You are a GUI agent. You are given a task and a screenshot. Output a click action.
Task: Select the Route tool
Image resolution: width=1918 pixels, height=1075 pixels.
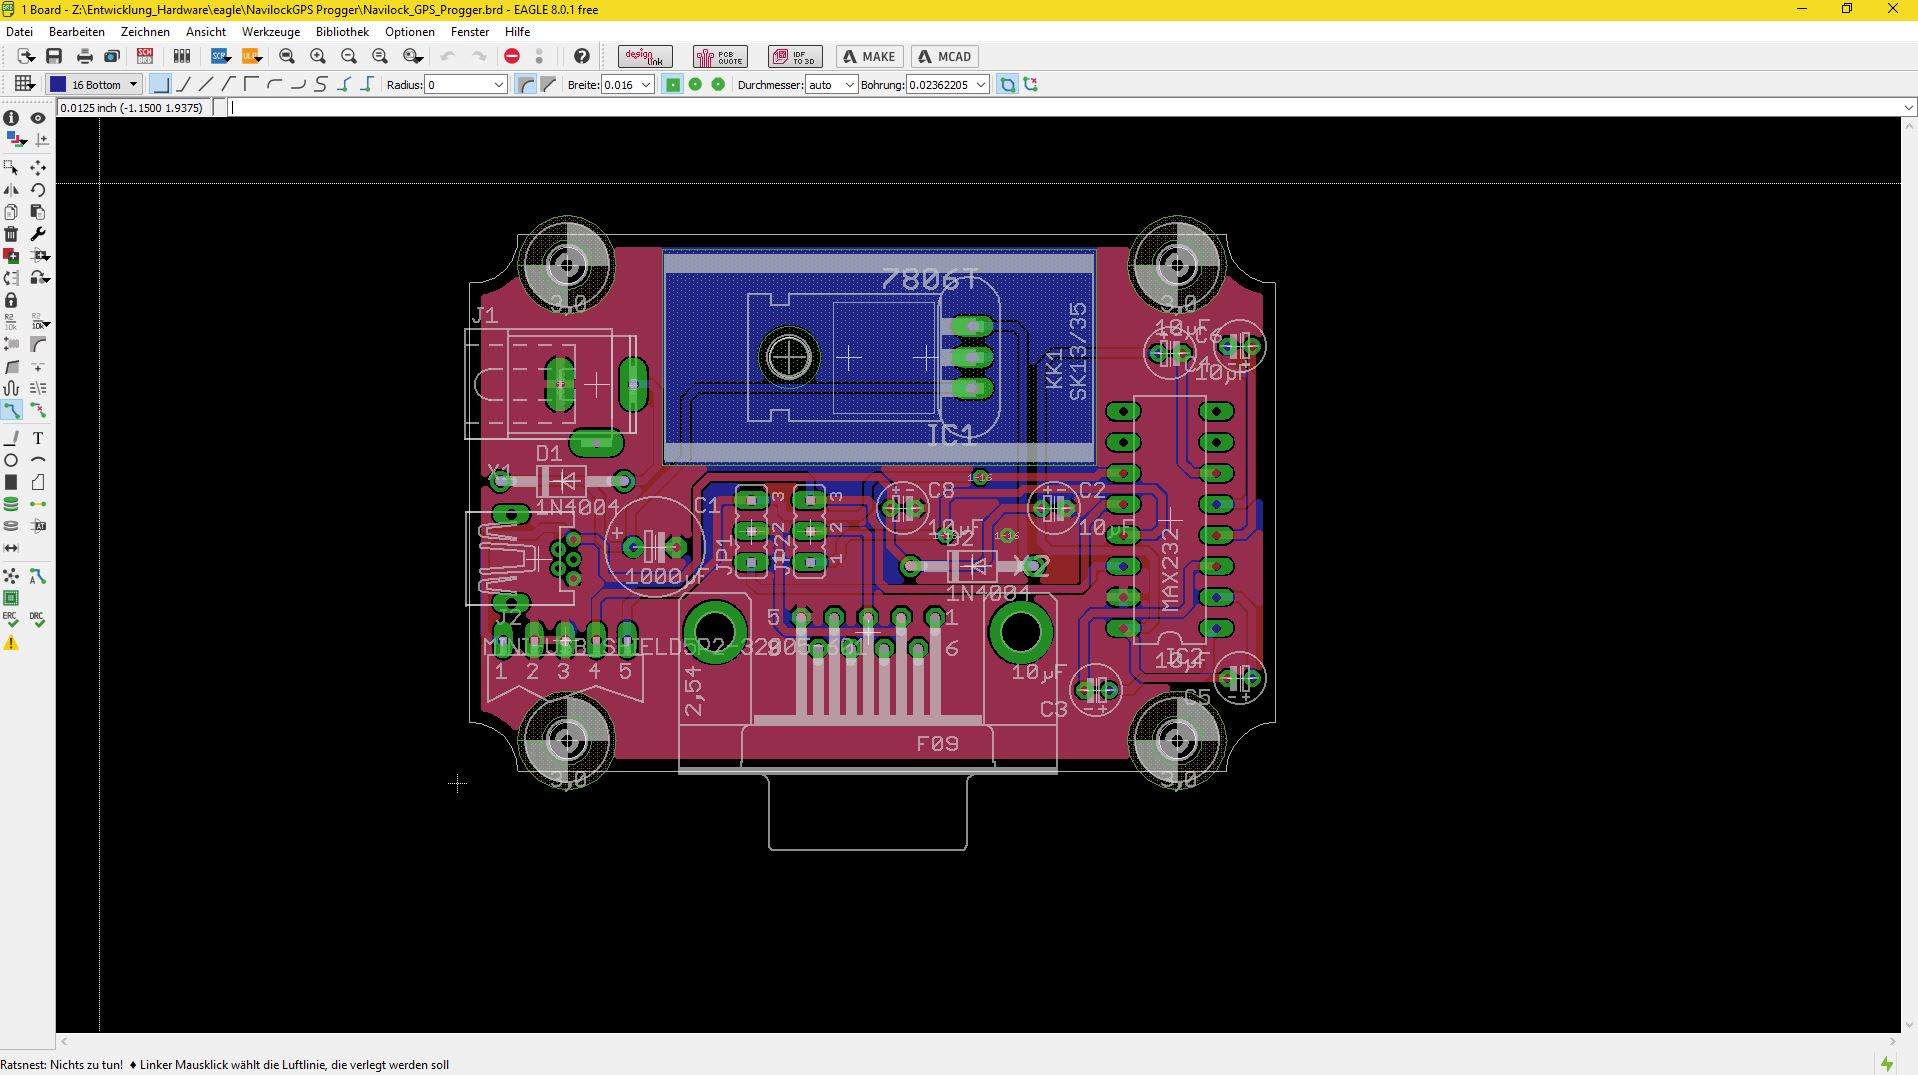[11, 410]
